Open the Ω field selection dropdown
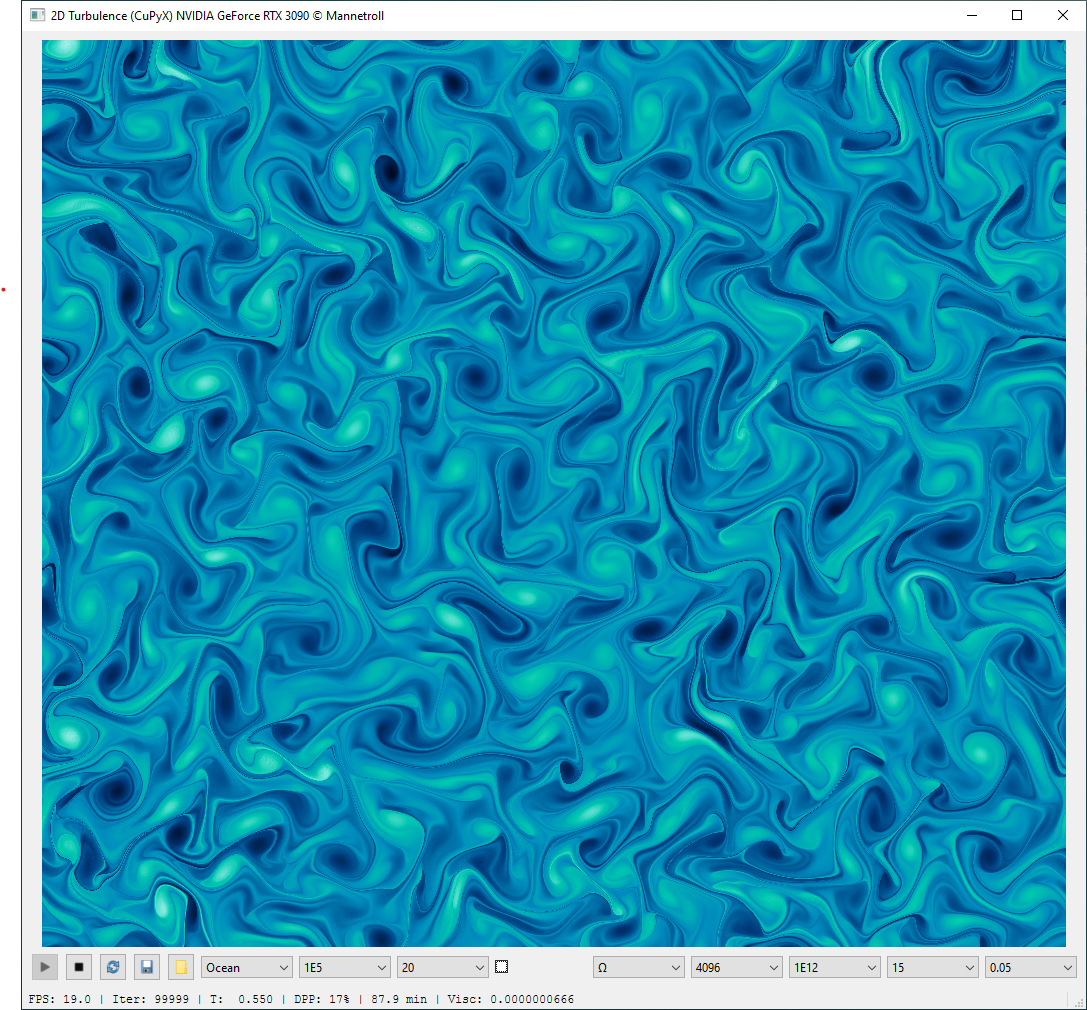Screen dimensions: 1087x1010 point(638,967)
